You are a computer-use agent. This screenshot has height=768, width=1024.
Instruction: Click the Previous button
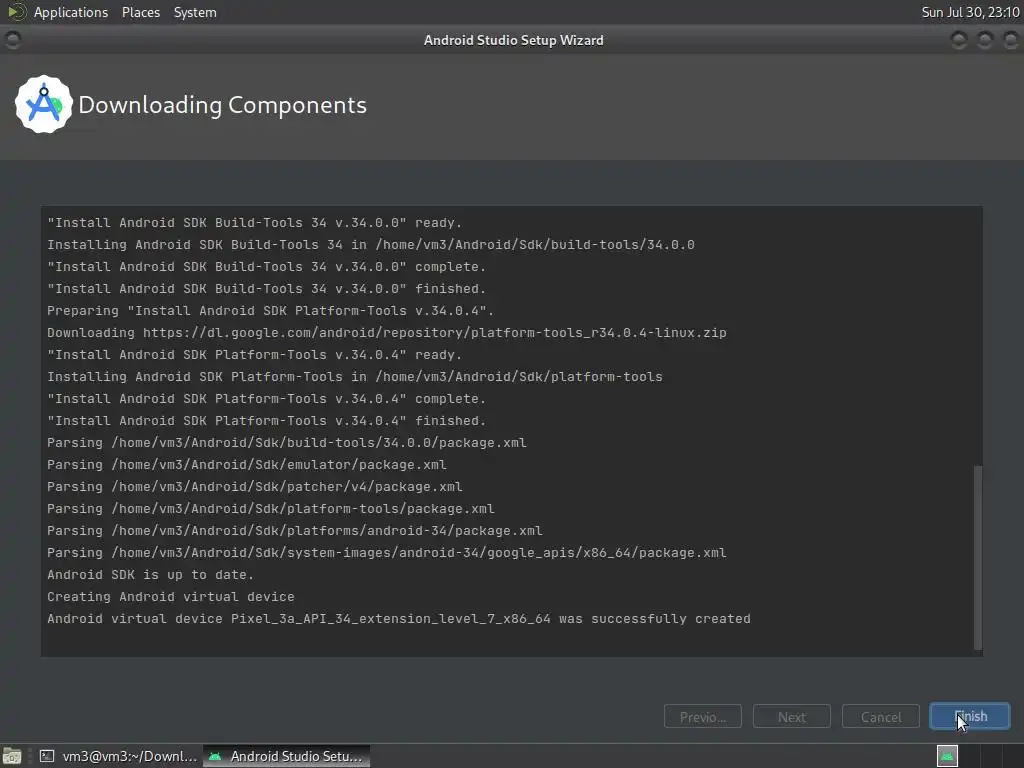click(x=703, y=716)
